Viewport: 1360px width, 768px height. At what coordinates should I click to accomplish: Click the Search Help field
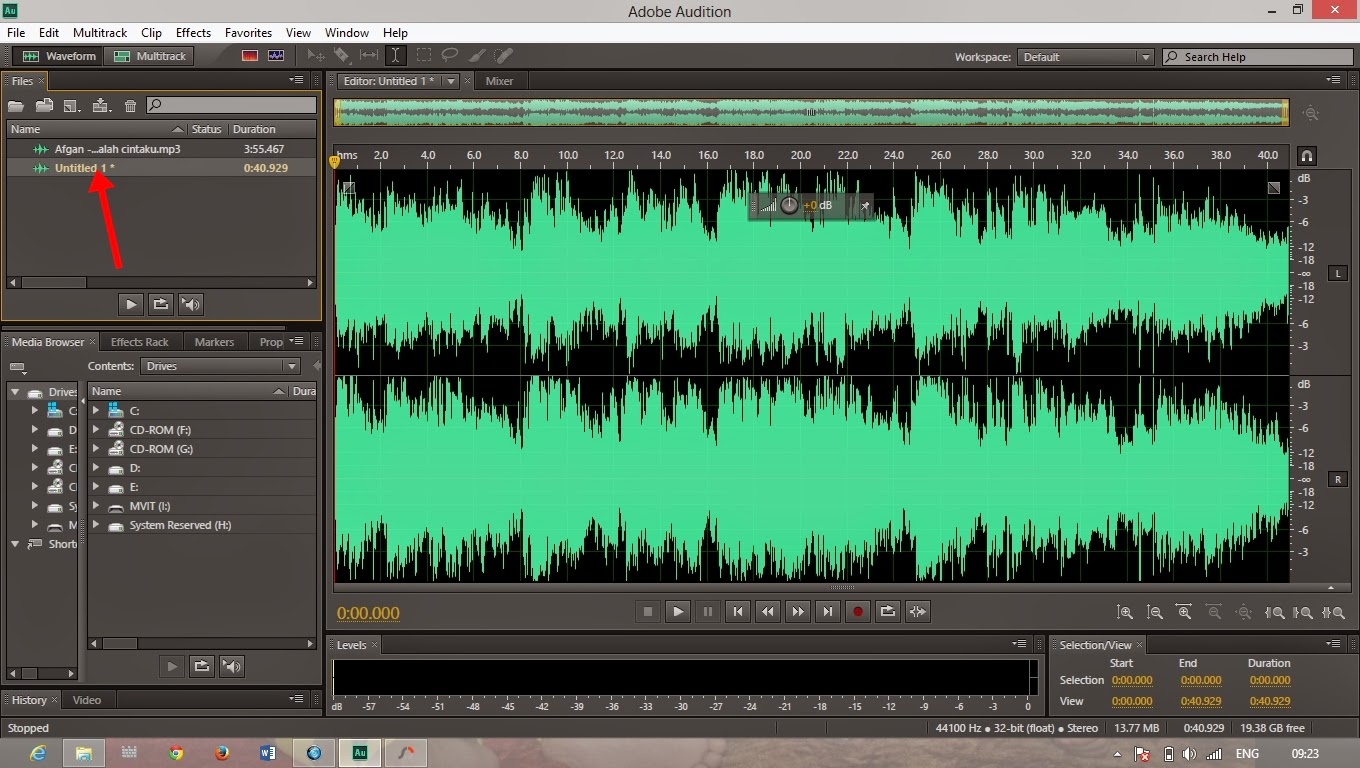pos(1256,57)
